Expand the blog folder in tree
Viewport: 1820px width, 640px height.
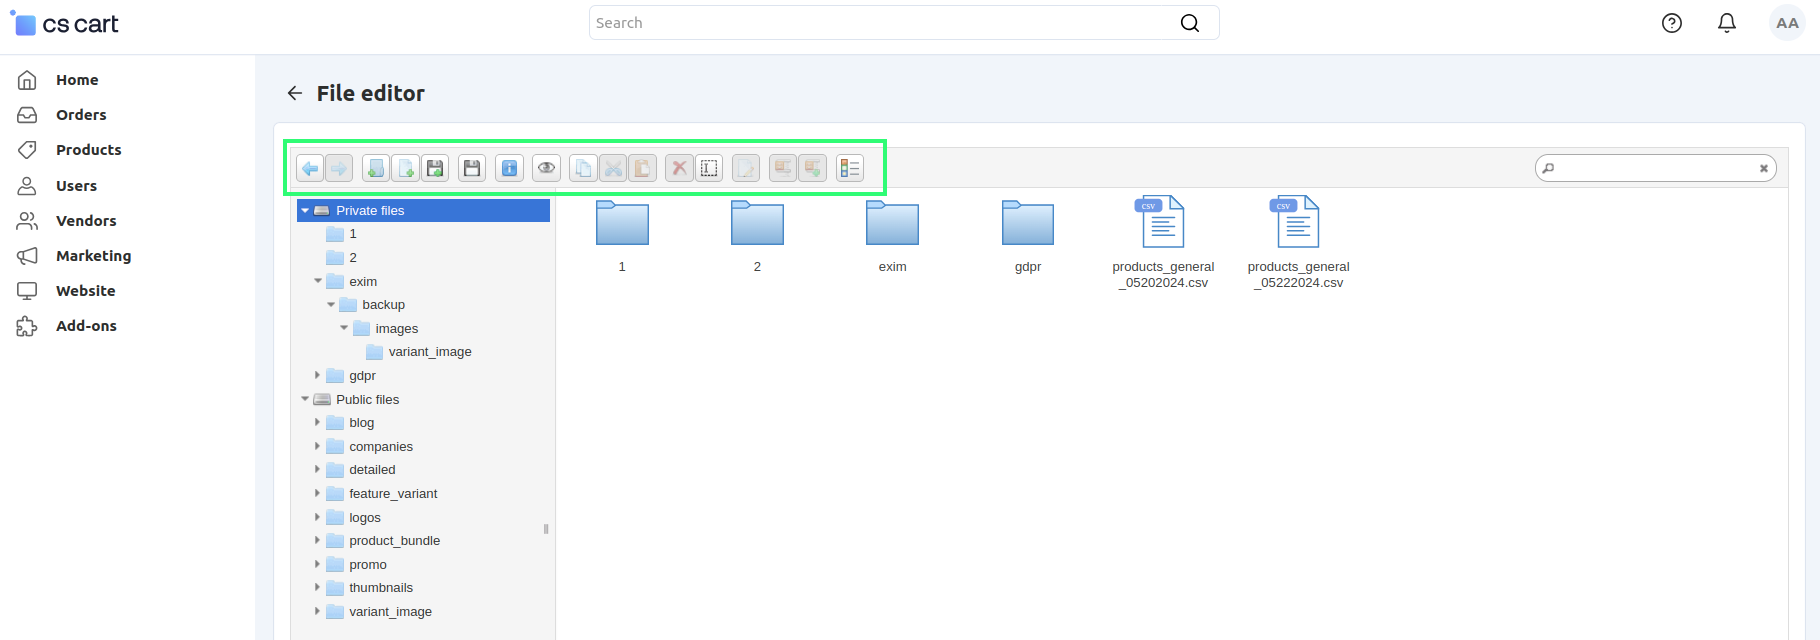tap(318, 422)
